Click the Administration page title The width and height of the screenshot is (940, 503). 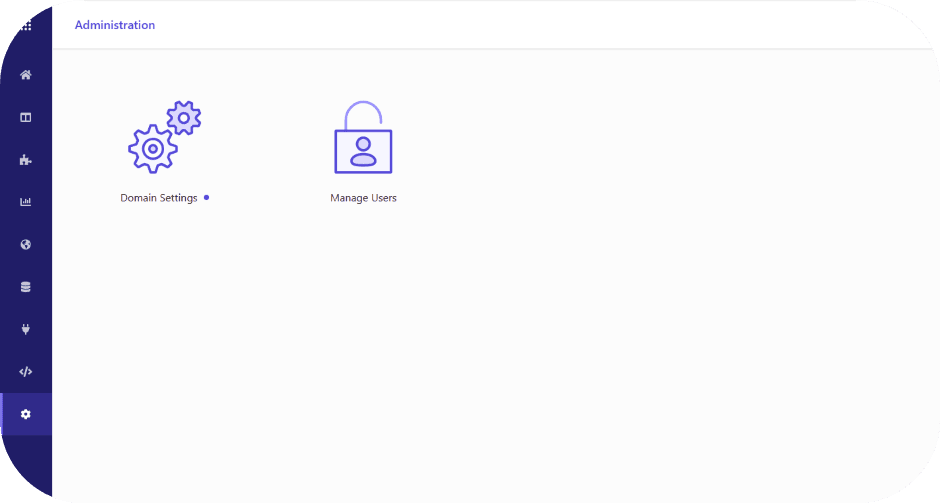coord(115,25)
